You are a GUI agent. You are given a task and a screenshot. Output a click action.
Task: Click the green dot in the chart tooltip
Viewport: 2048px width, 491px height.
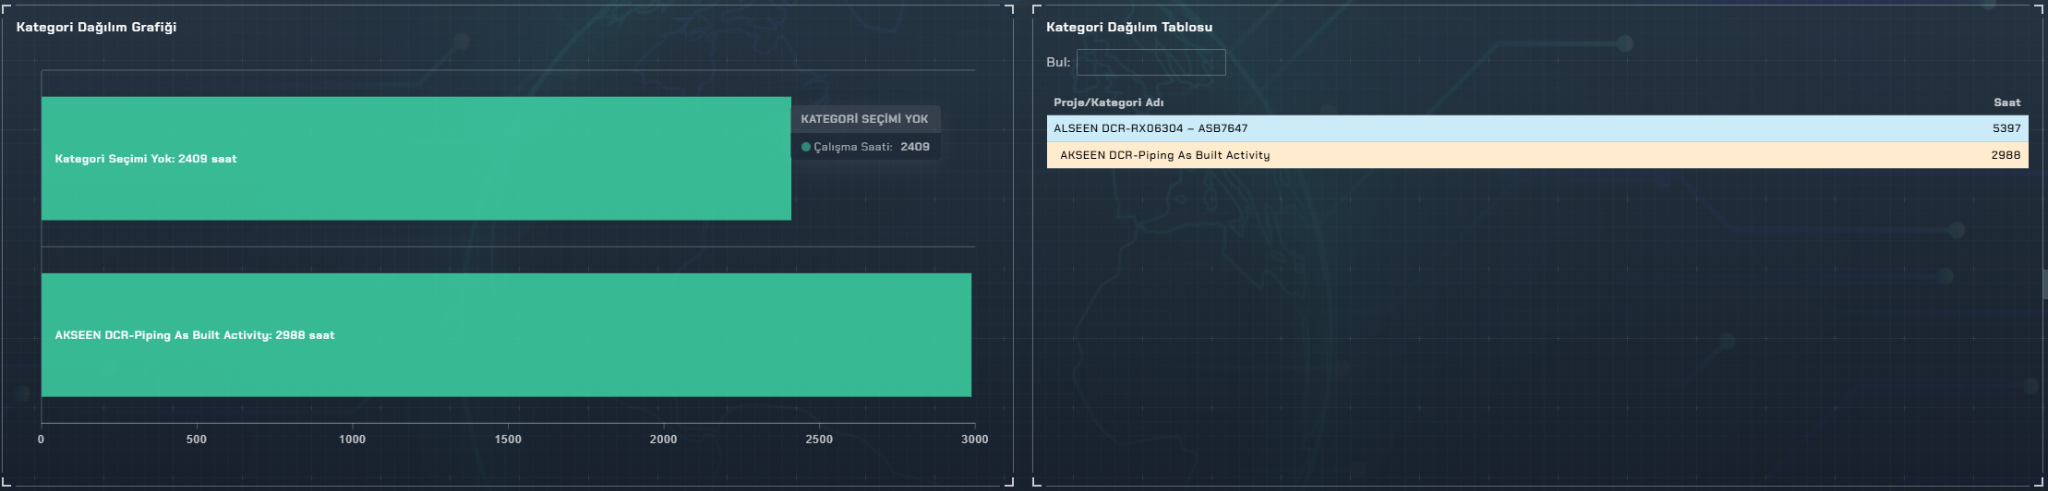806,147
